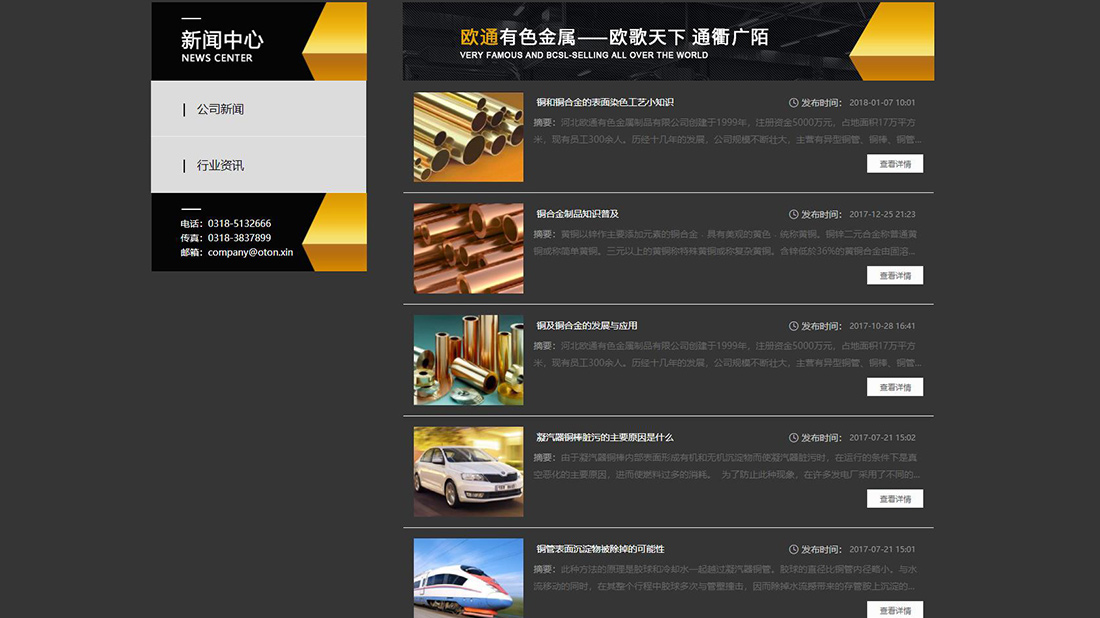Switch to the 行业资讯 category
The width and height of the screenshot is (1100, 618).
[220, 165]
